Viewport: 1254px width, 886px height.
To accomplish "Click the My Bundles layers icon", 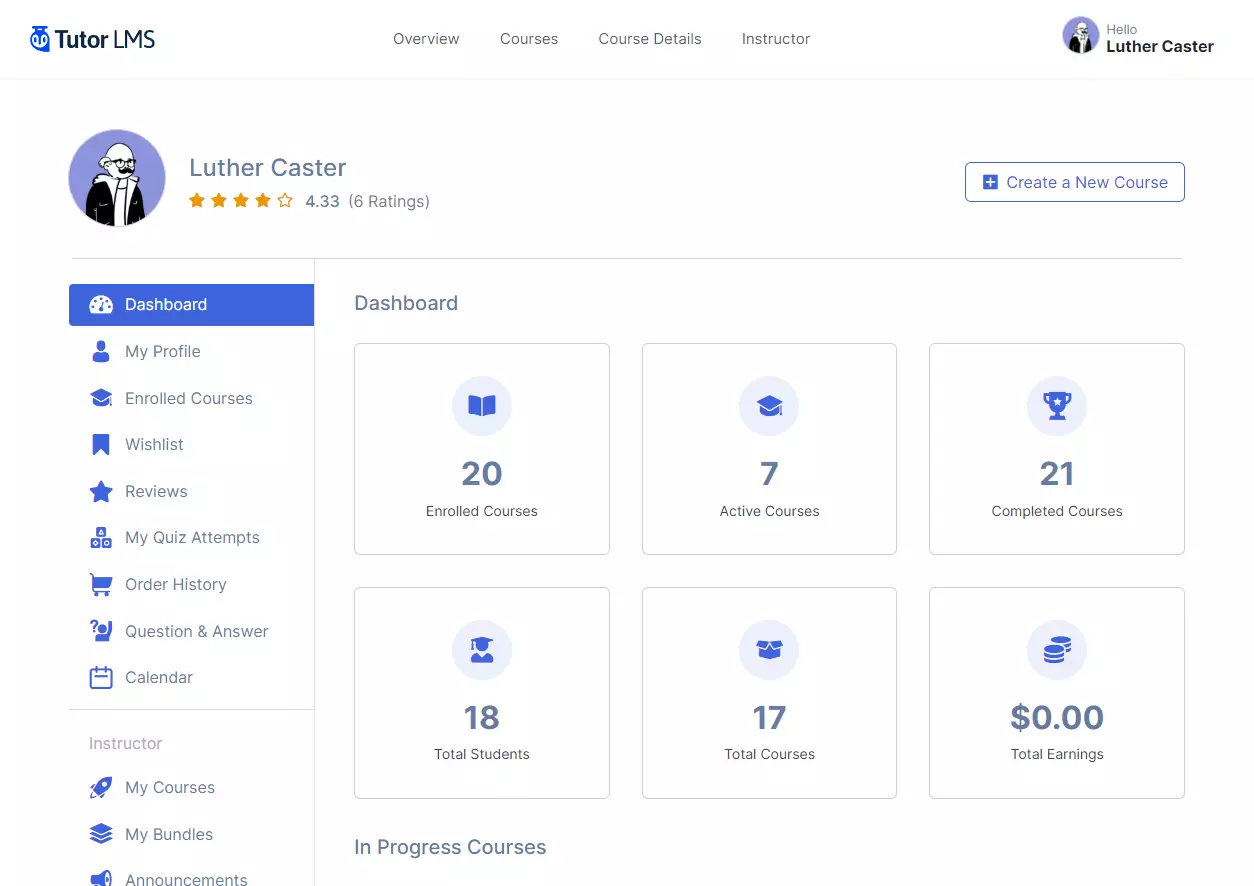I will (101, 834).
